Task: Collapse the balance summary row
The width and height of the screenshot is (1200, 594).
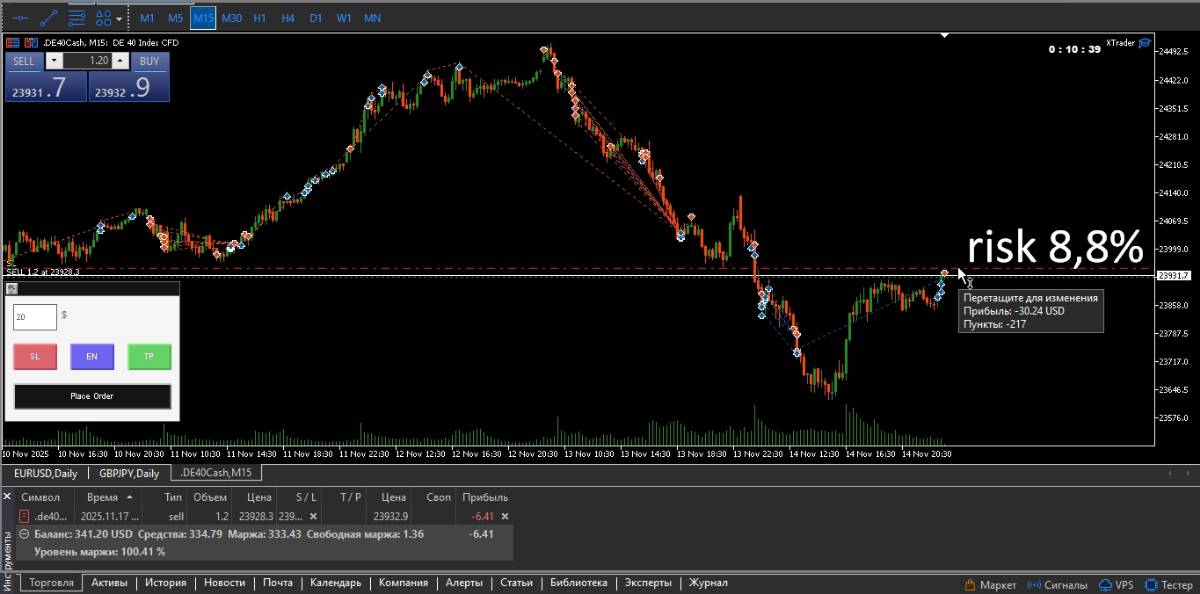Action: [x=25, y=534]
